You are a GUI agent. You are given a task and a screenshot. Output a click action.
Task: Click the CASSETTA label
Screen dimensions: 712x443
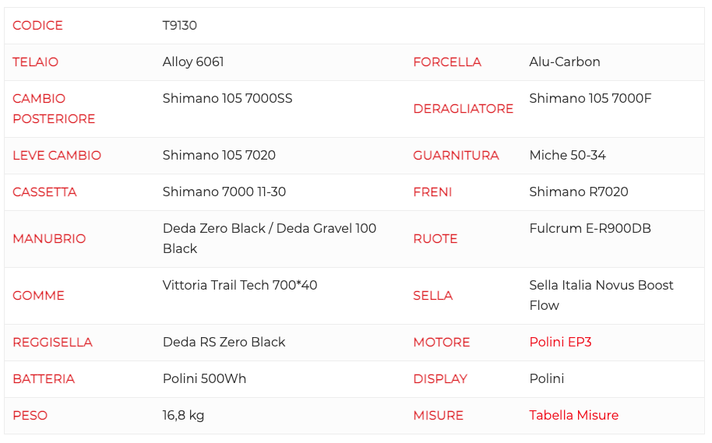(44, 192)
